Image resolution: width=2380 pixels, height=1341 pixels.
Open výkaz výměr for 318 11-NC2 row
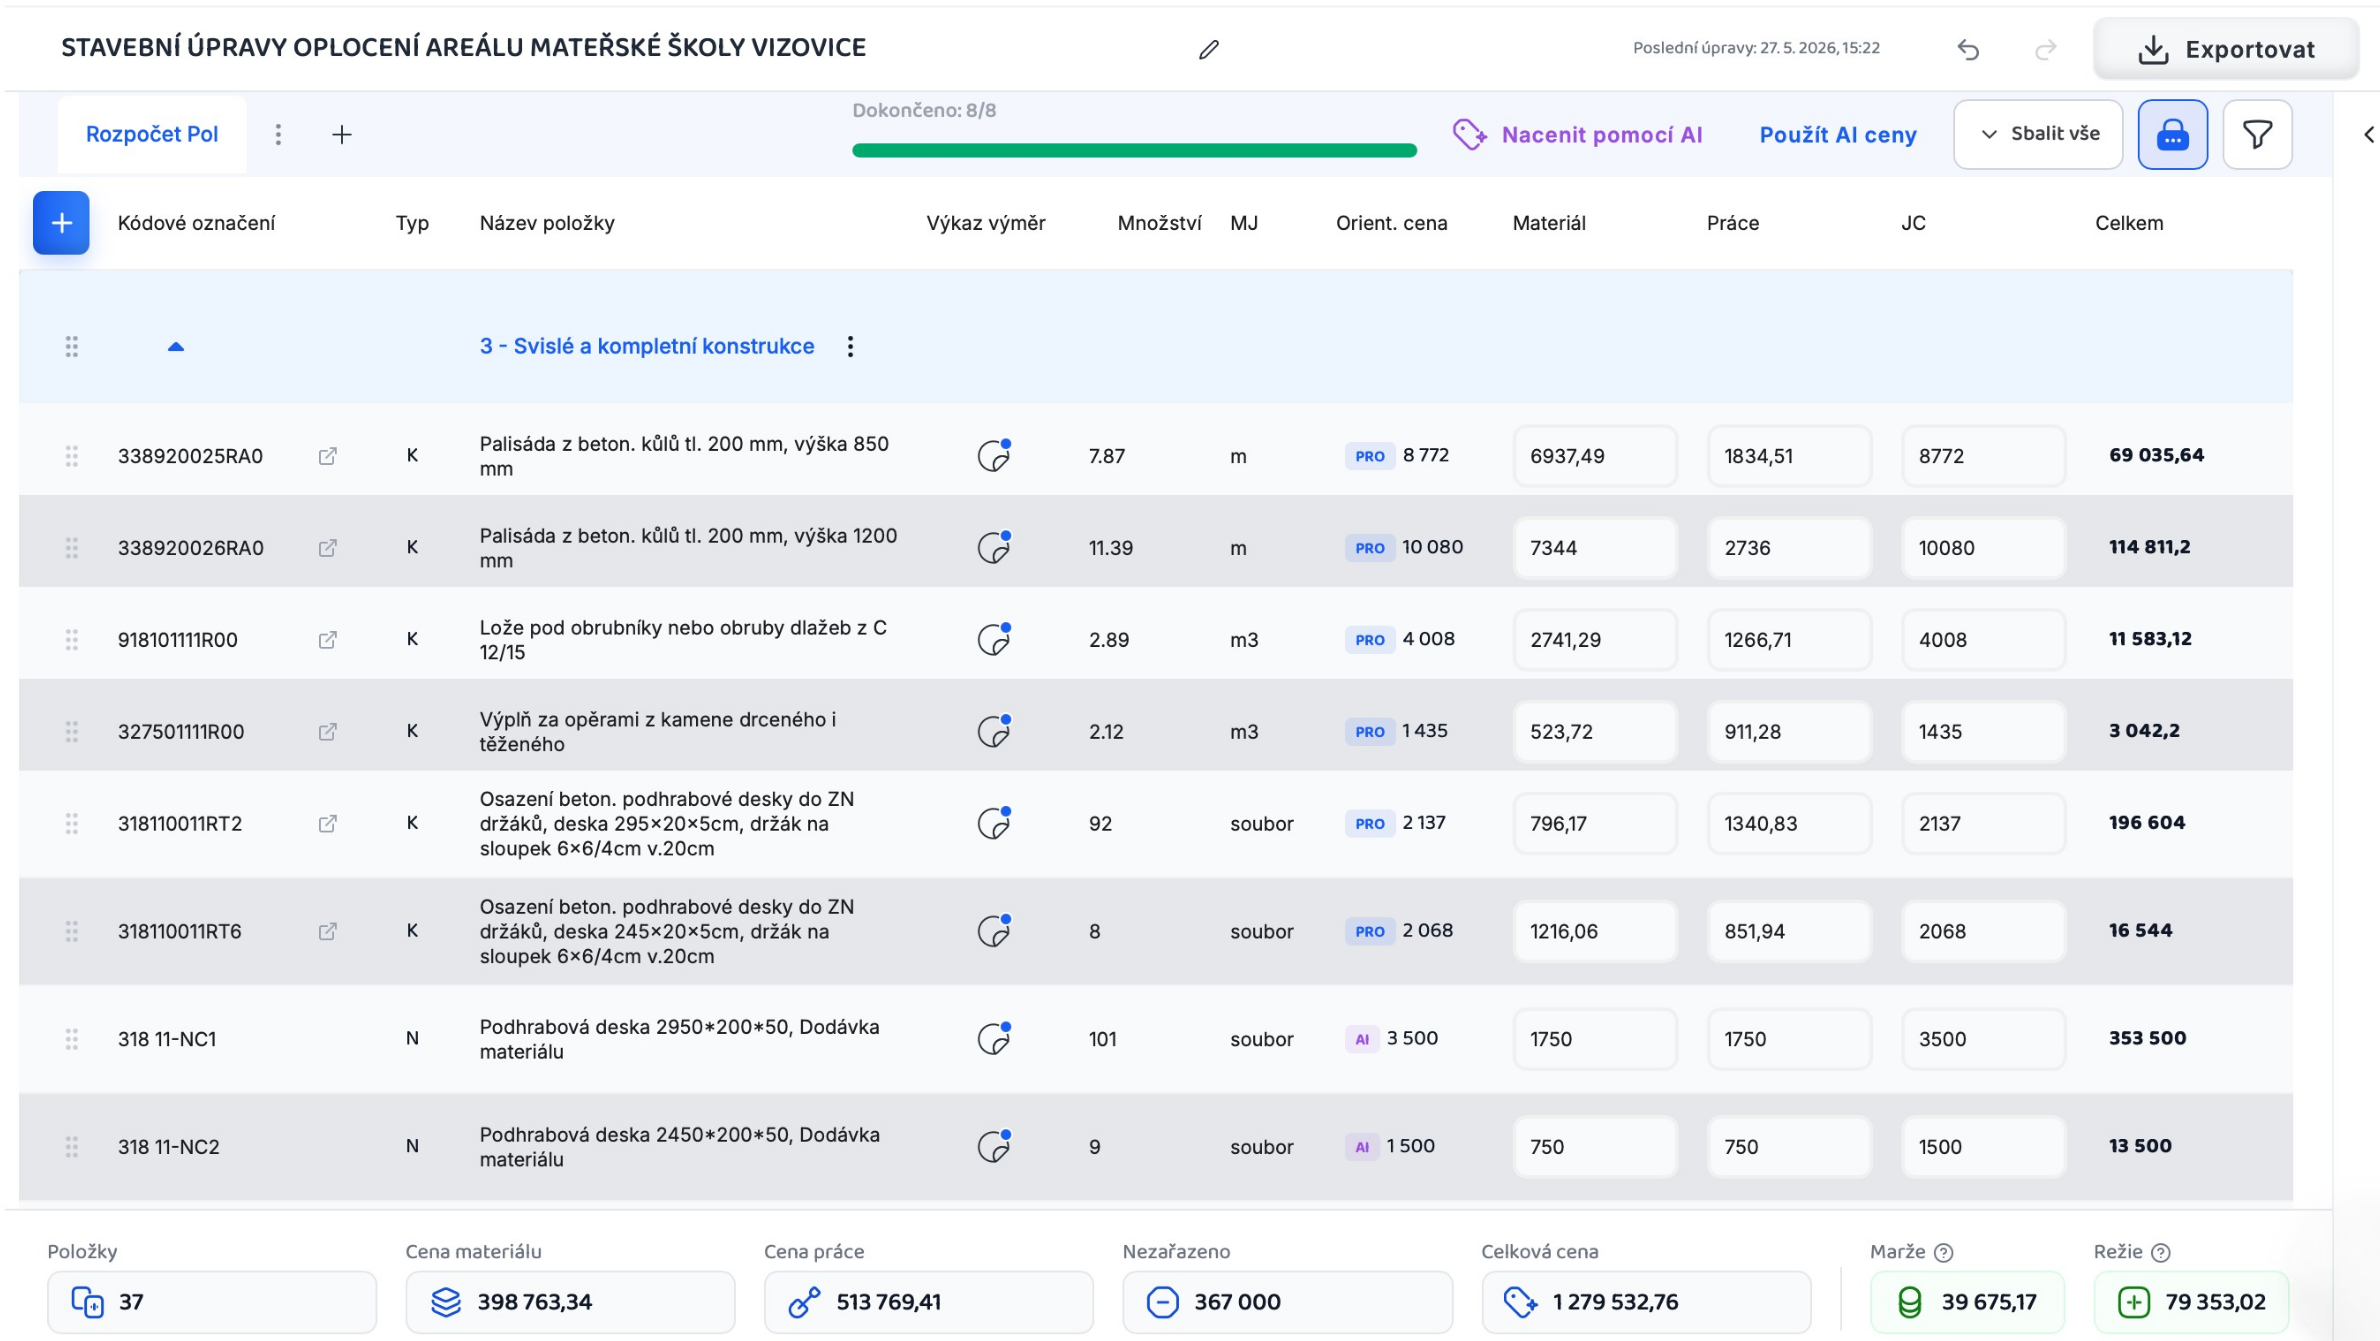tap(994, 1147)
